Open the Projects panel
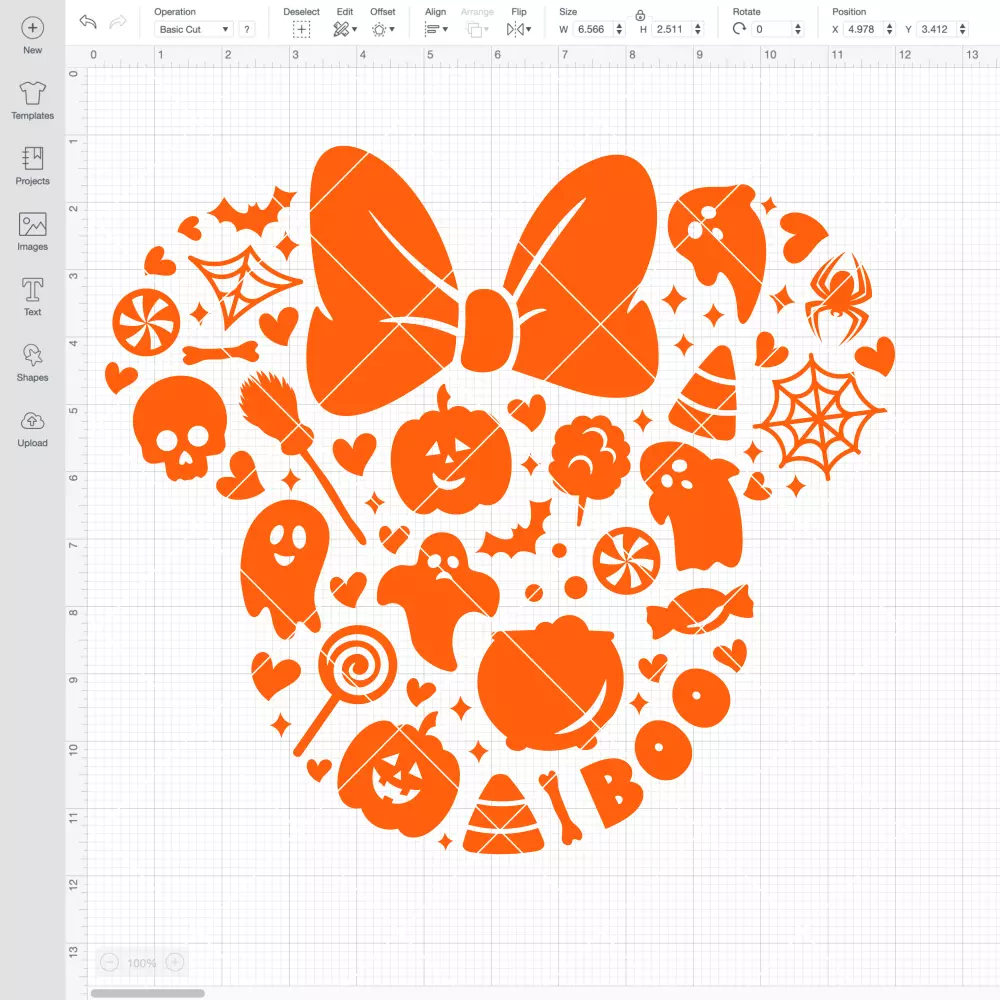 (x=33, y=166)
